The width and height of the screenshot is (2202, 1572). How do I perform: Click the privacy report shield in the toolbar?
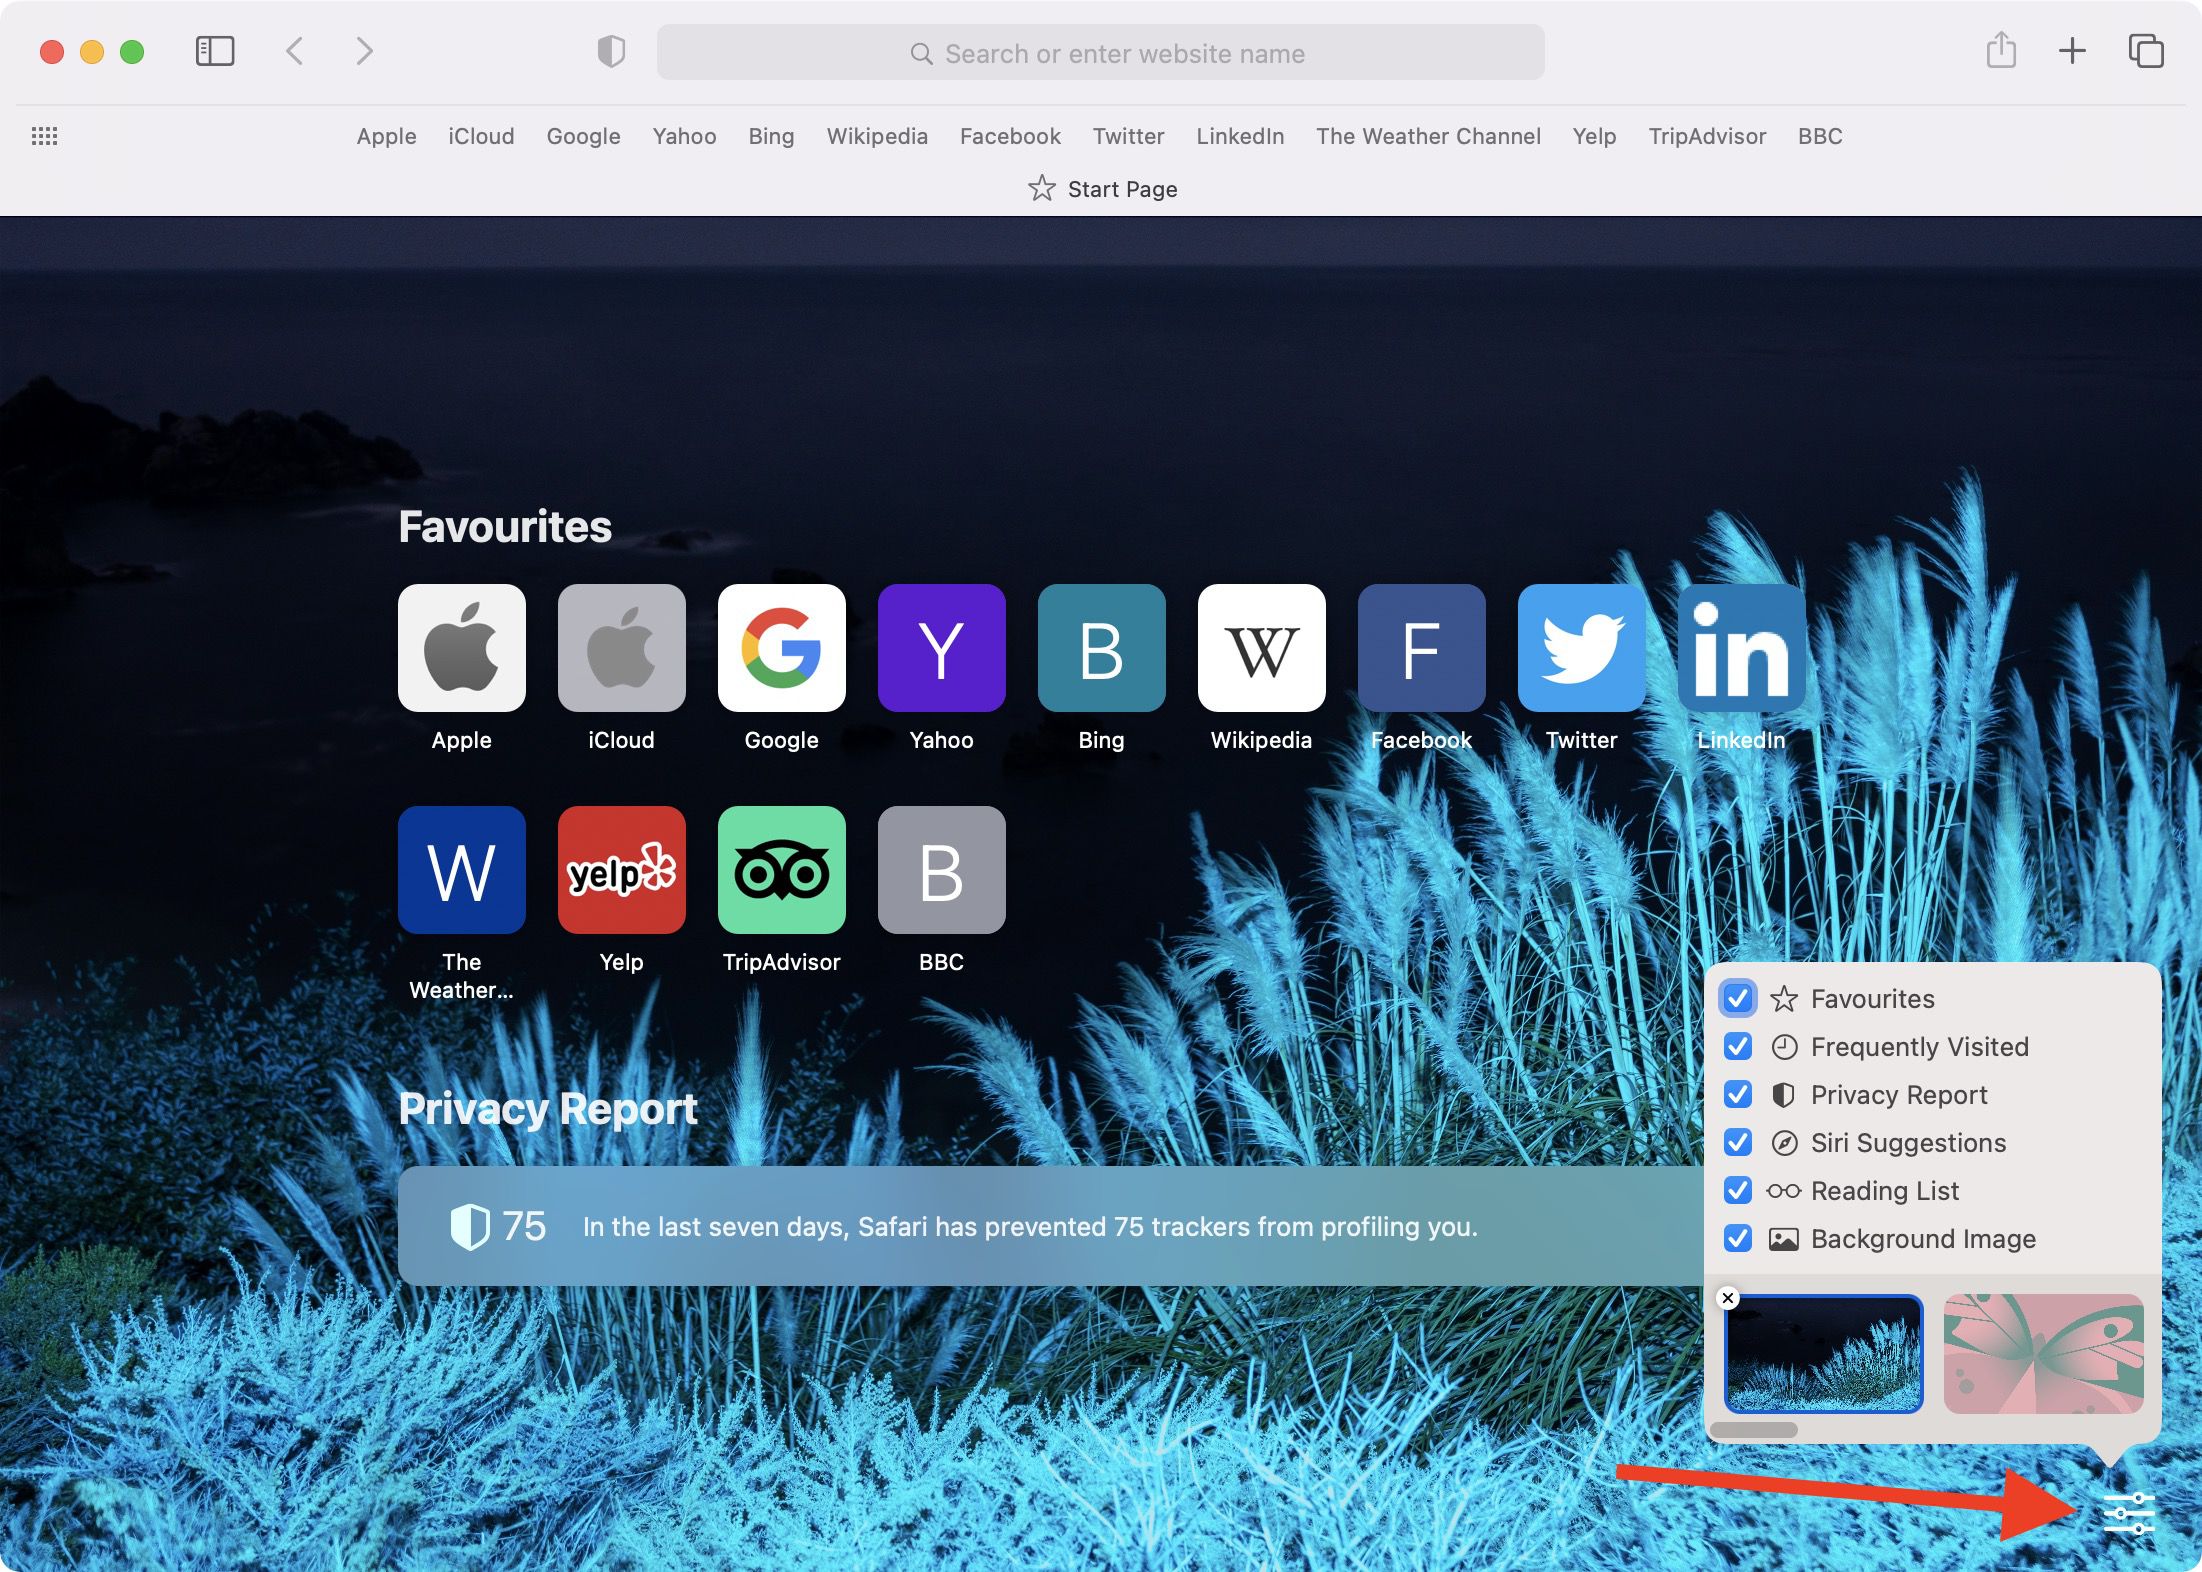(611, 52)
